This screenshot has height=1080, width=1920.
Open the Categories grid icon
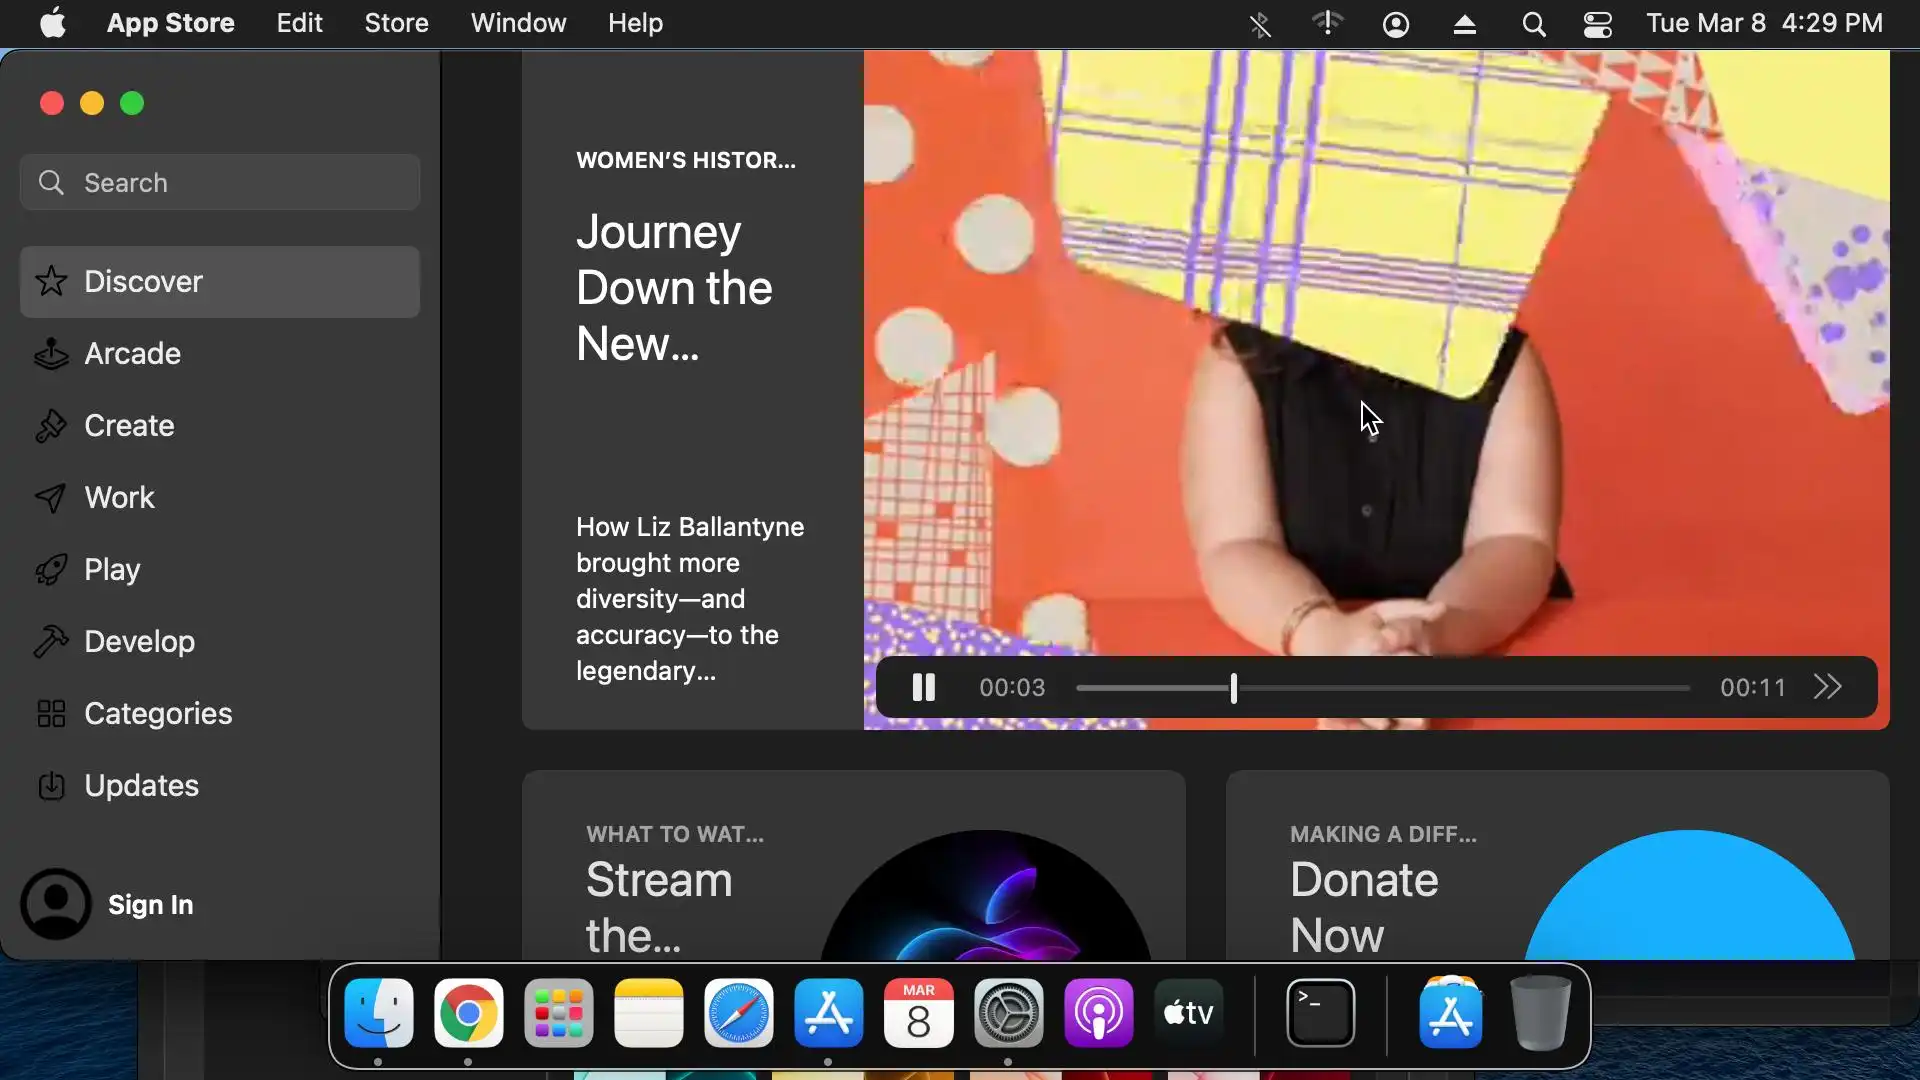pyautogui.click(x=51, y=714)
